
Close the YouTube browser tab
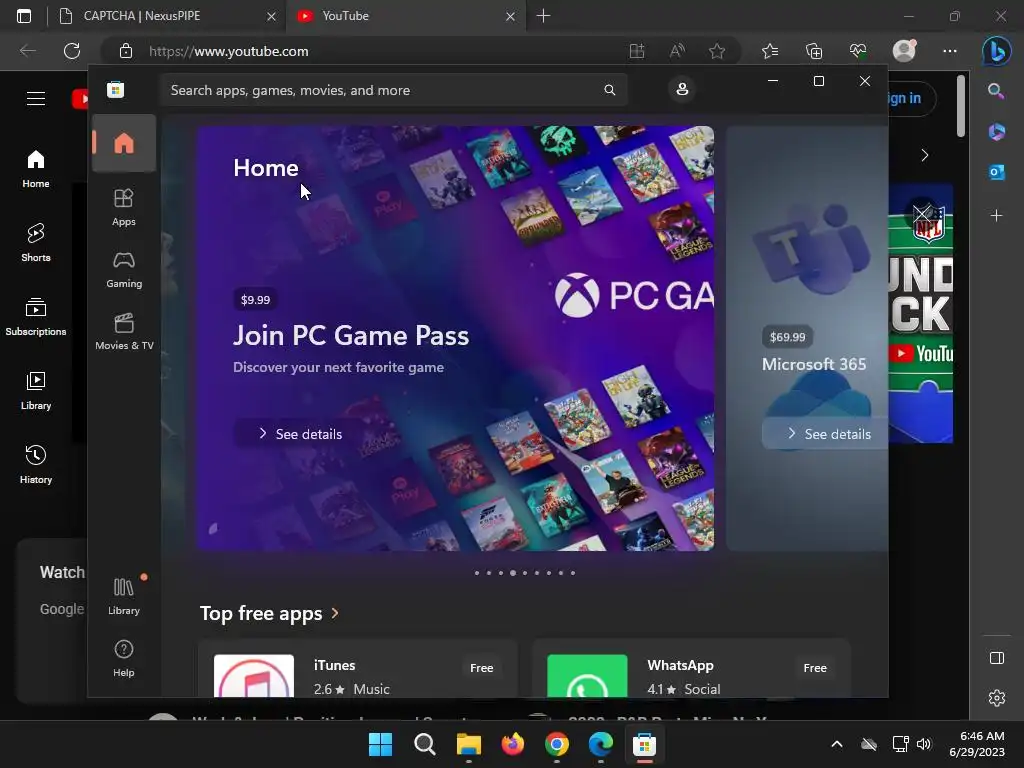pyautogui.click(x=511, y=16)
